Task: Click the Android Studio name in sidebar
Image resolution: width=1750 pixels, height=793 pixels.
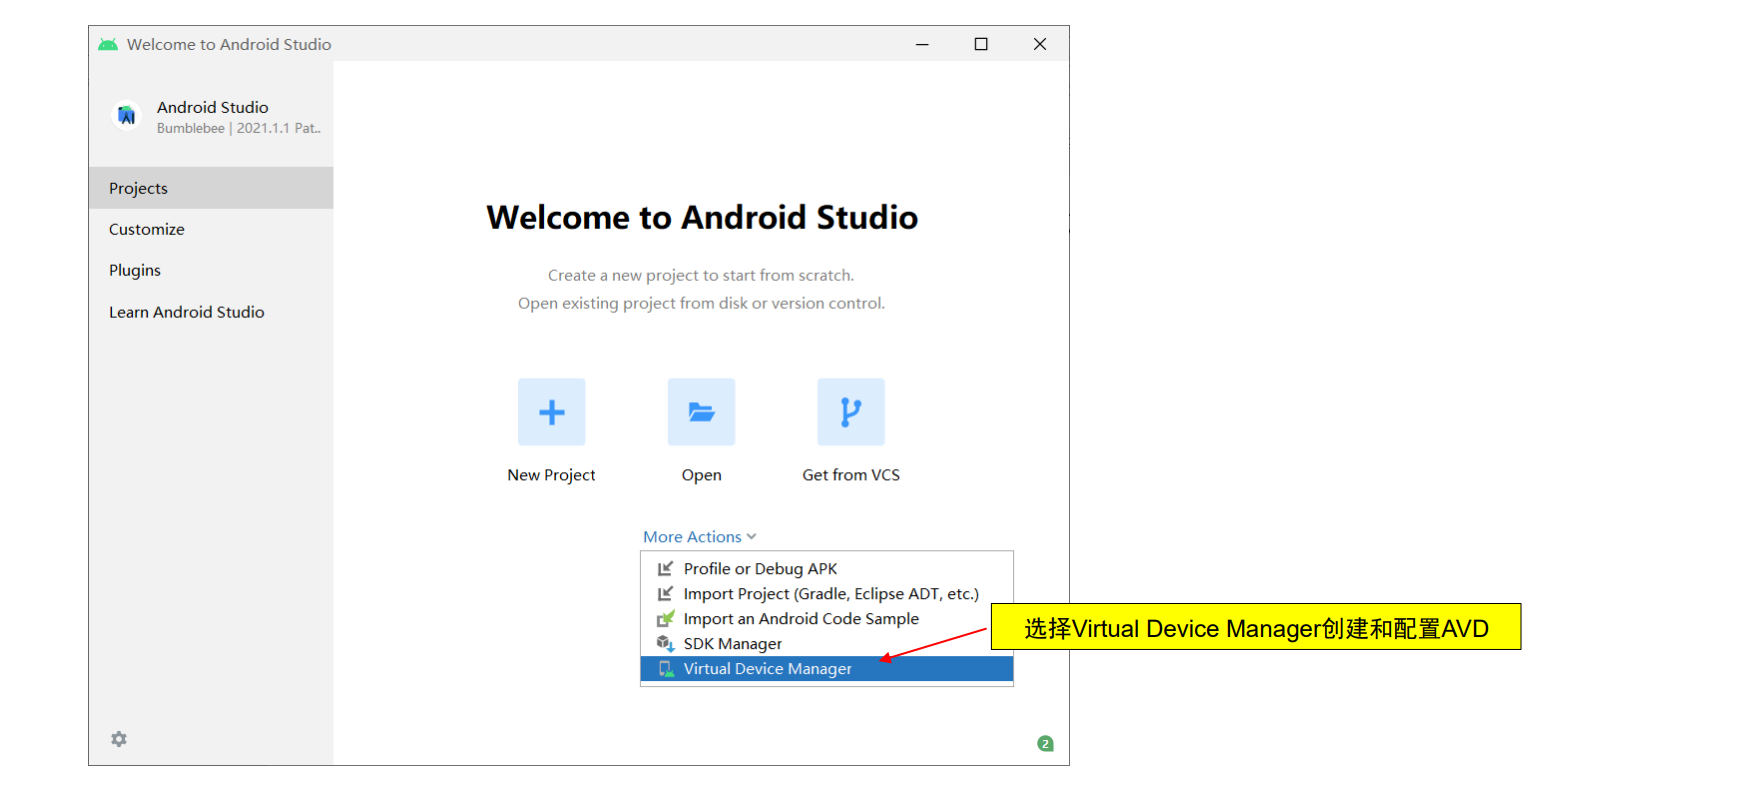Action: point(212,107)
